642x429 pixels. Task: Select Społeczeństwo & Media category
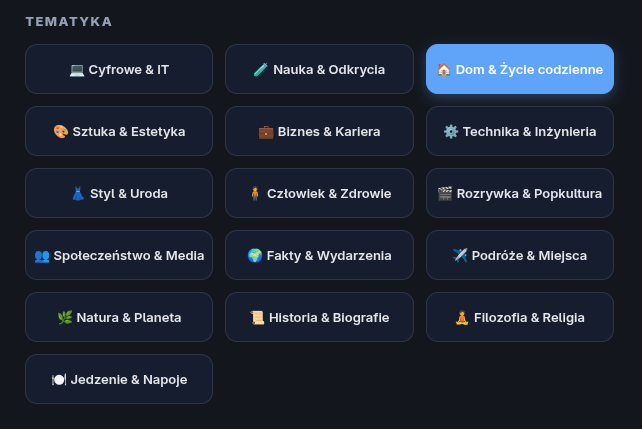(119, 255)
